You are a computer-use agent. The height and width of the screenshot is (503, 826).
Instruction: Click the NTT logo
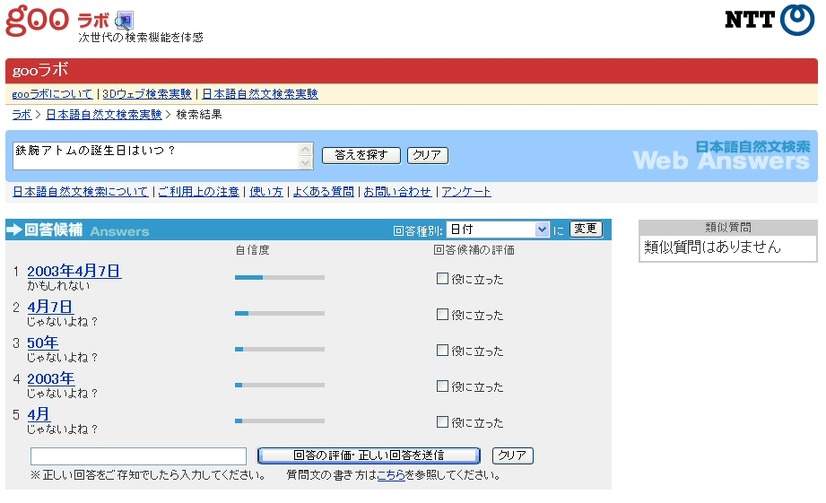[x=770, y=20]
